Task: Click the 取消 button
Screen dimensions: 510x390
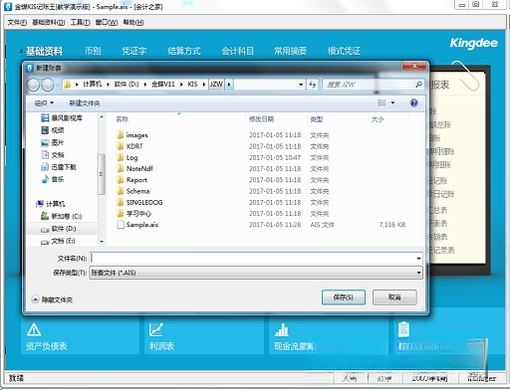Action: tap(394, 297)
